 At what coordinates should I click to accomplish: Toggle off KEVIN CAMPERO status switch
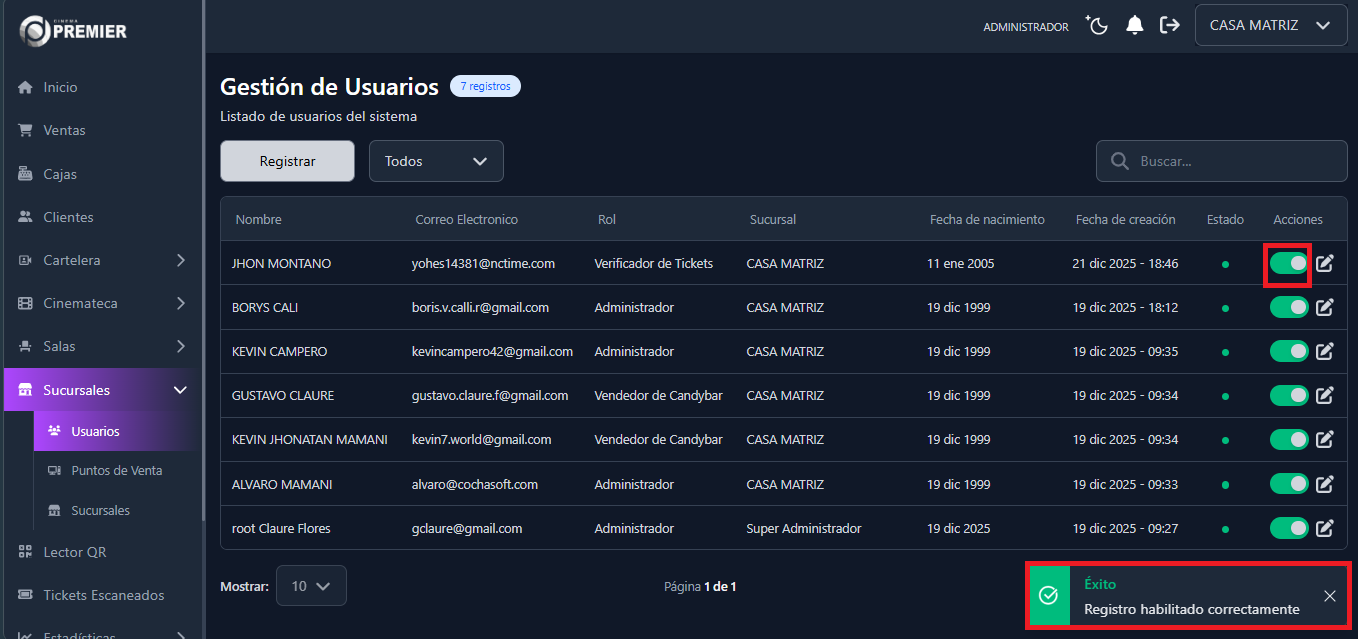[1289, 352]
